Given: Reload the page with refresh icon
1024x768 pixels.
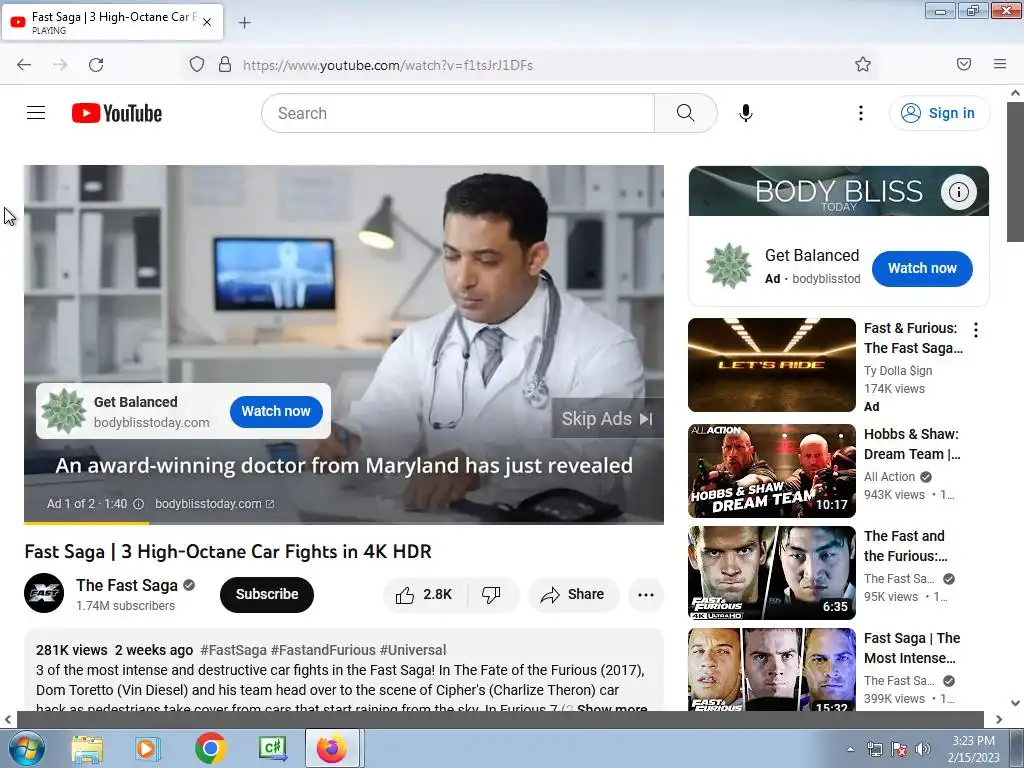Looking at the screenshot, I should tap(96, 65).
